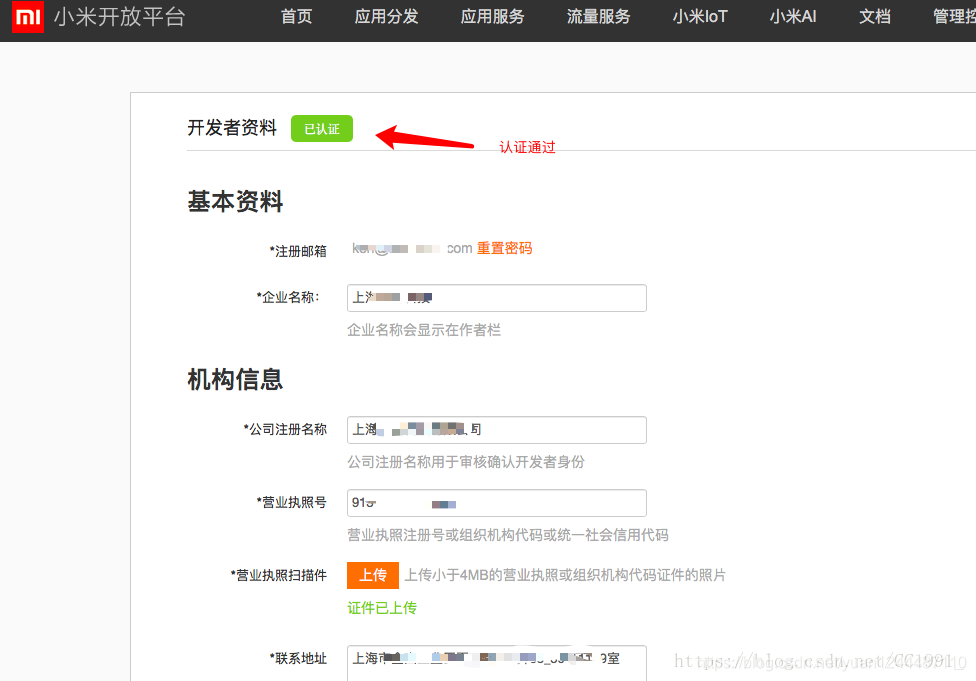The image size is (976, 681).
Task: Click the 基本资料 section heading
Action: (235, 202)
